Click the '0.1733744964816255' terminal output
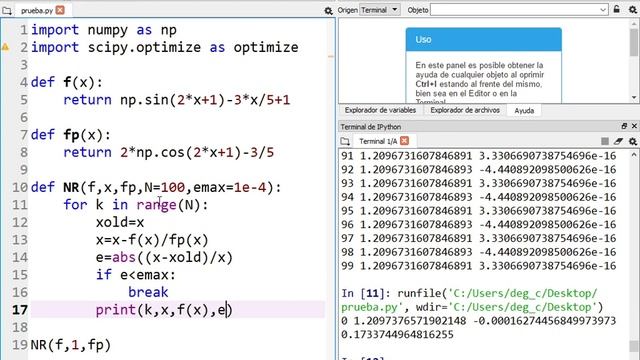This screenshot has width=640, height=360. 397,335
